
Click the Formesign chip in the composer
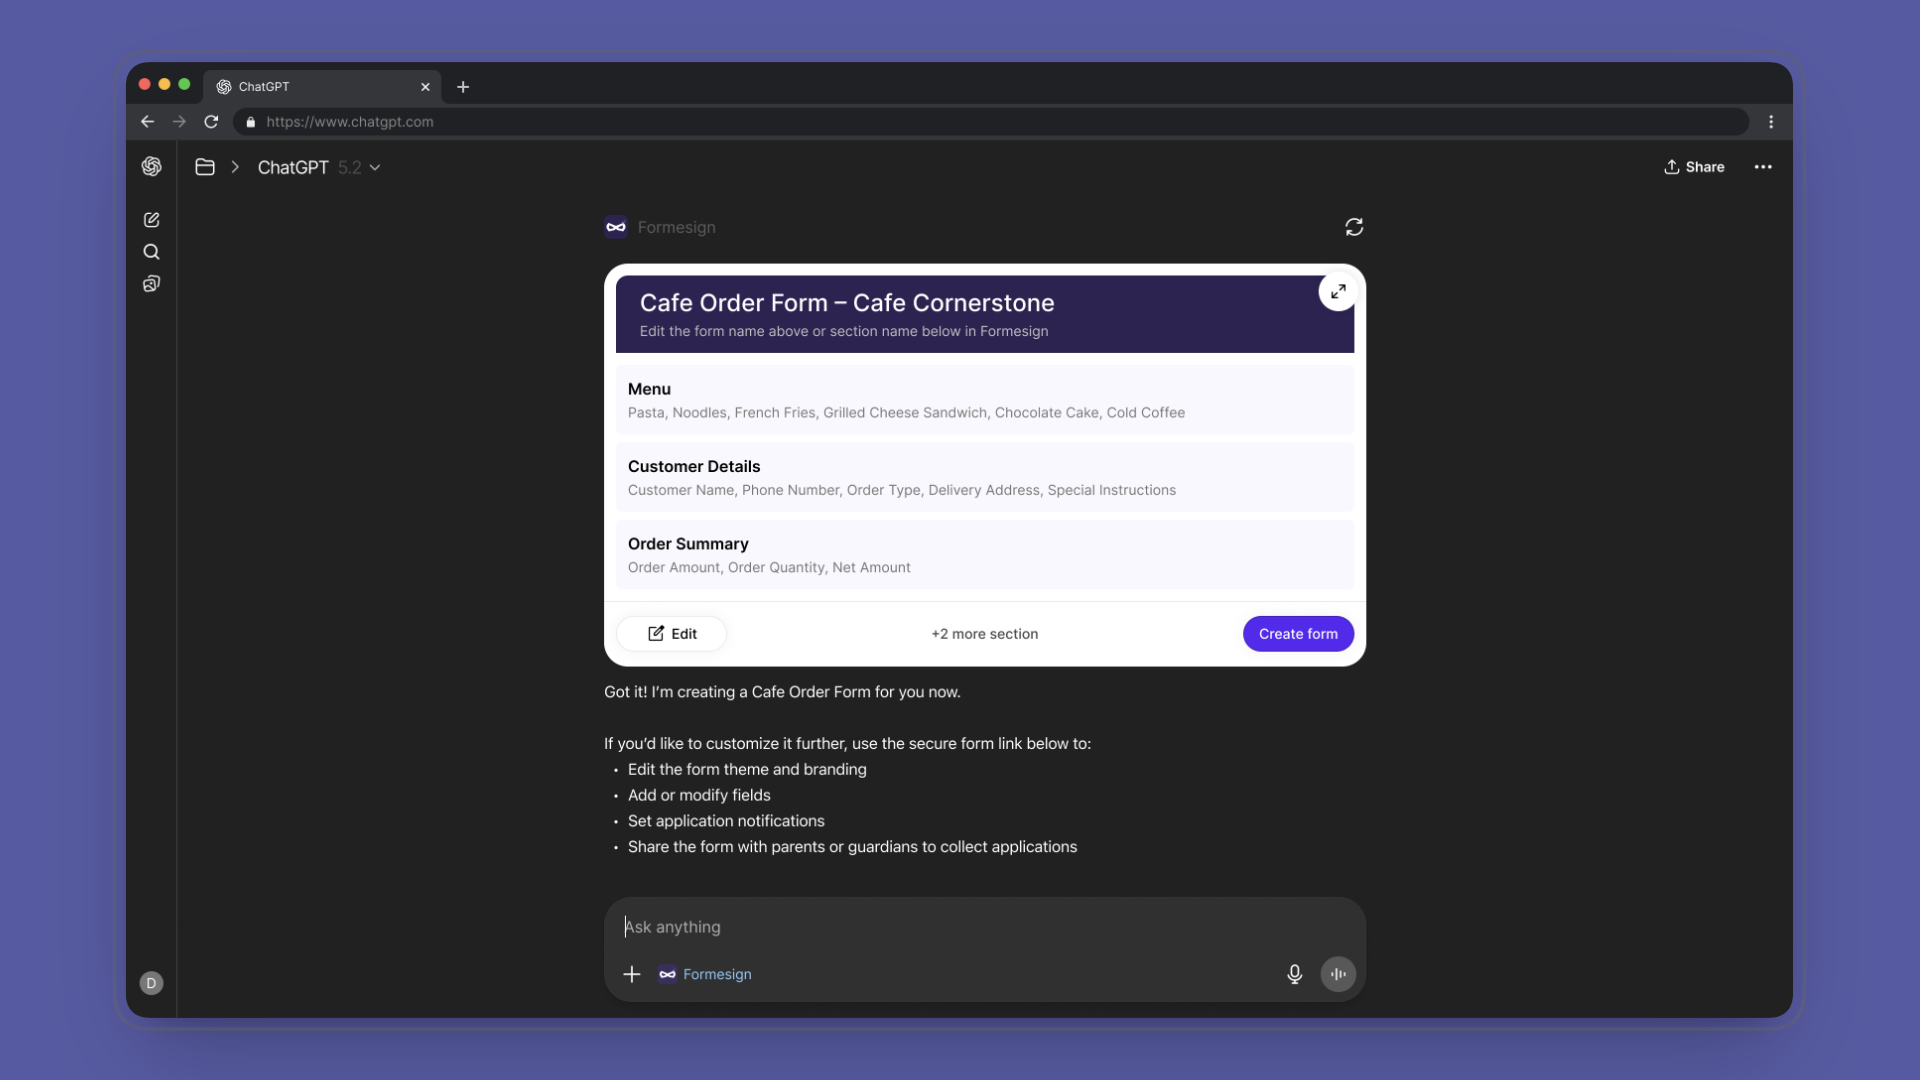pos(705,974)
